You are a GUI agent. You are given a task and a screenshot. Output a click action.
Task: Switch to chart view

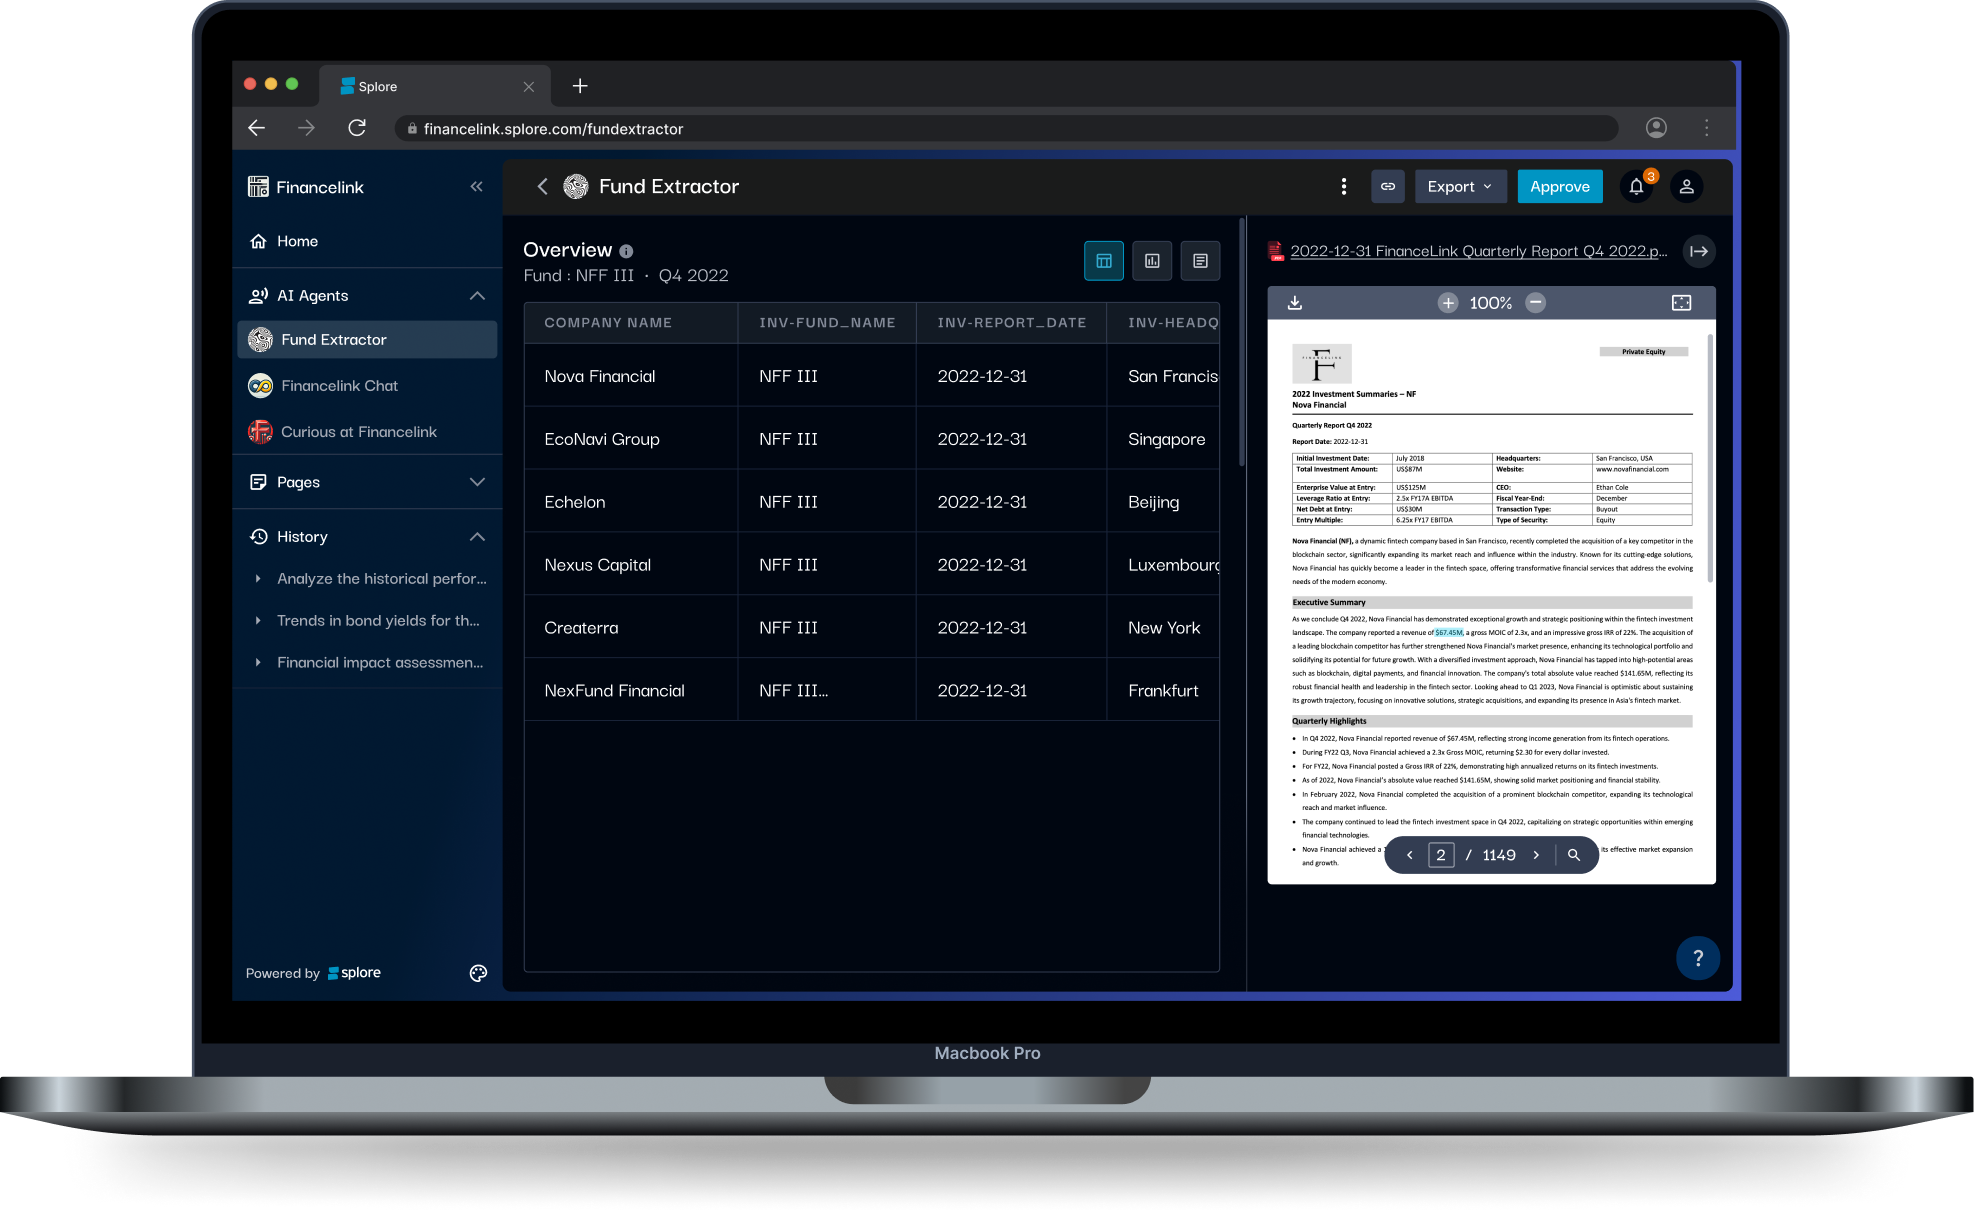[x=1152, y=261]
